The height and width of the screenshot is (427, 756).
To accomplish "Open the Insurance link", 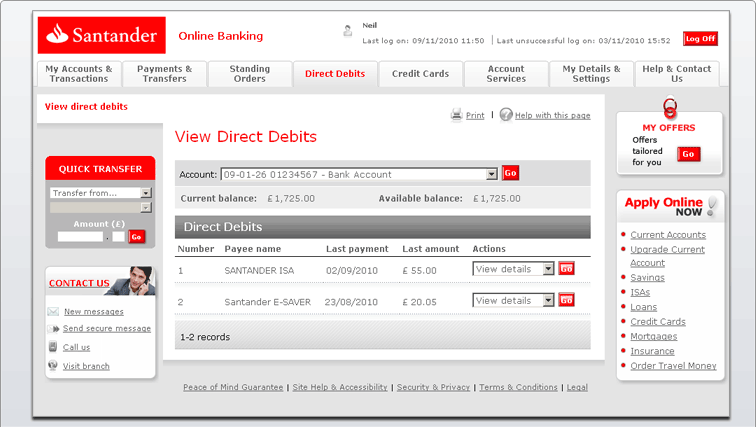I will pos(652,351).
